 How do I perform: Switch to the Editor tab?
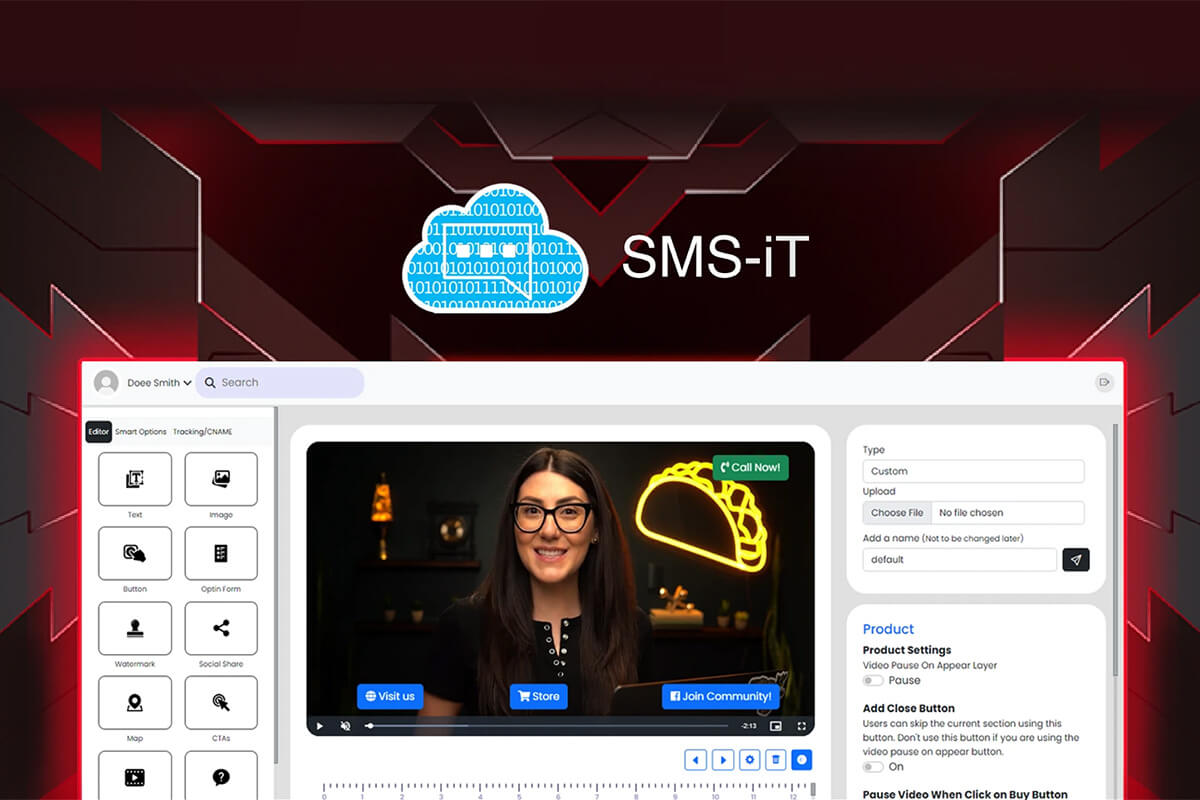coord(98,431)
